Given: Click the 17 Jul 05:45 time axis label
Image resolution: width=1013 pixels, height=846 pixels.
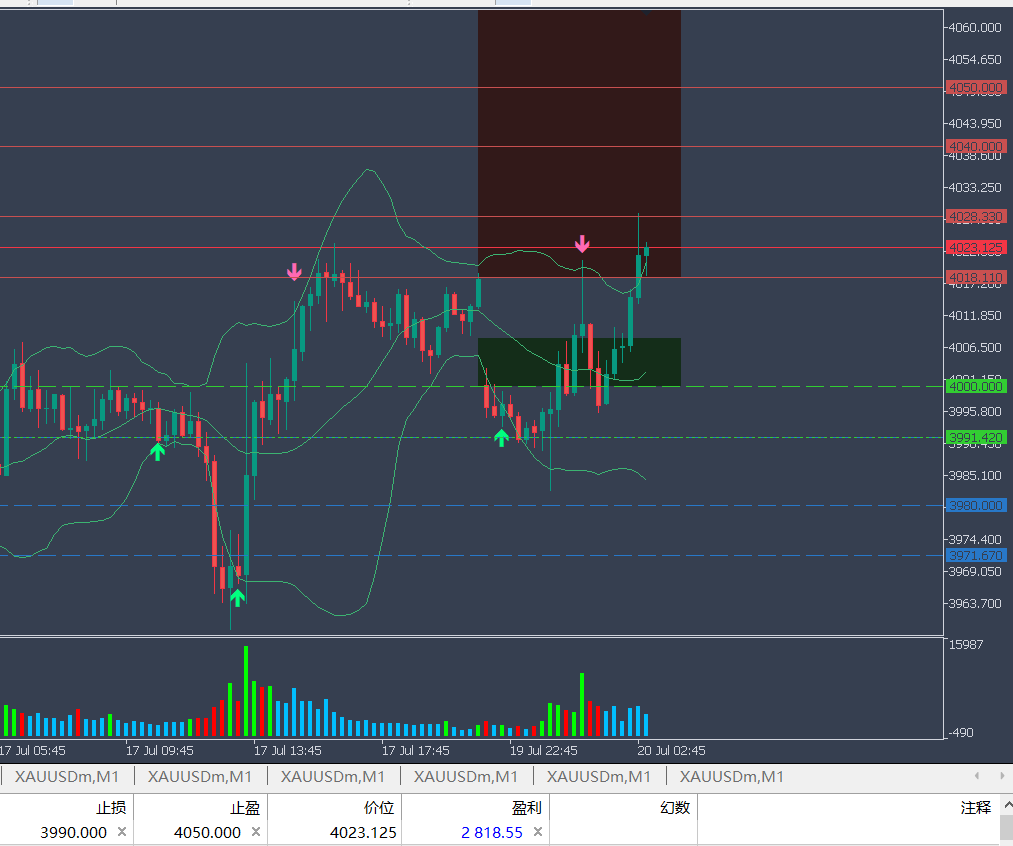Looking at the screenshot, I should [32, 750].
